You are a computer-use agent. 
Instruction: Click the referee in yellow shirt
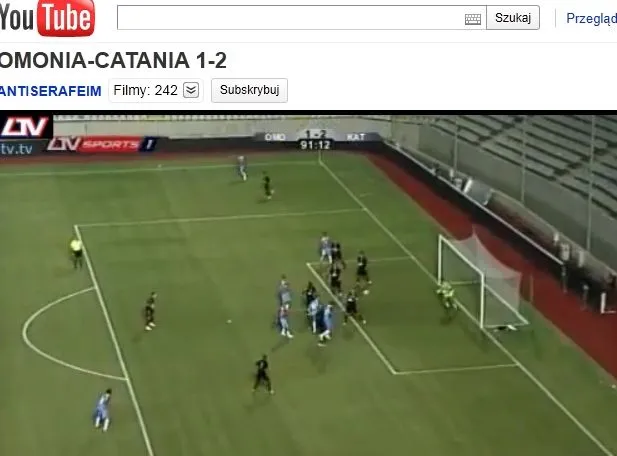(x=76, y=252)
